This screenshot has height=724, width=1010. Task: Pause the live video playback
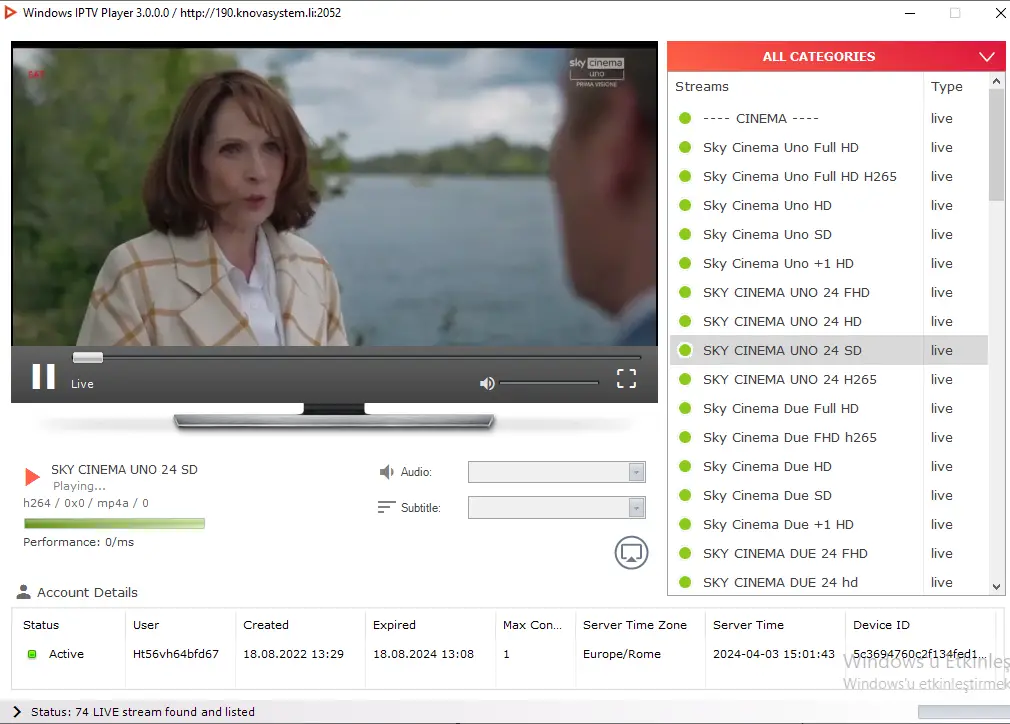point(44,377)
